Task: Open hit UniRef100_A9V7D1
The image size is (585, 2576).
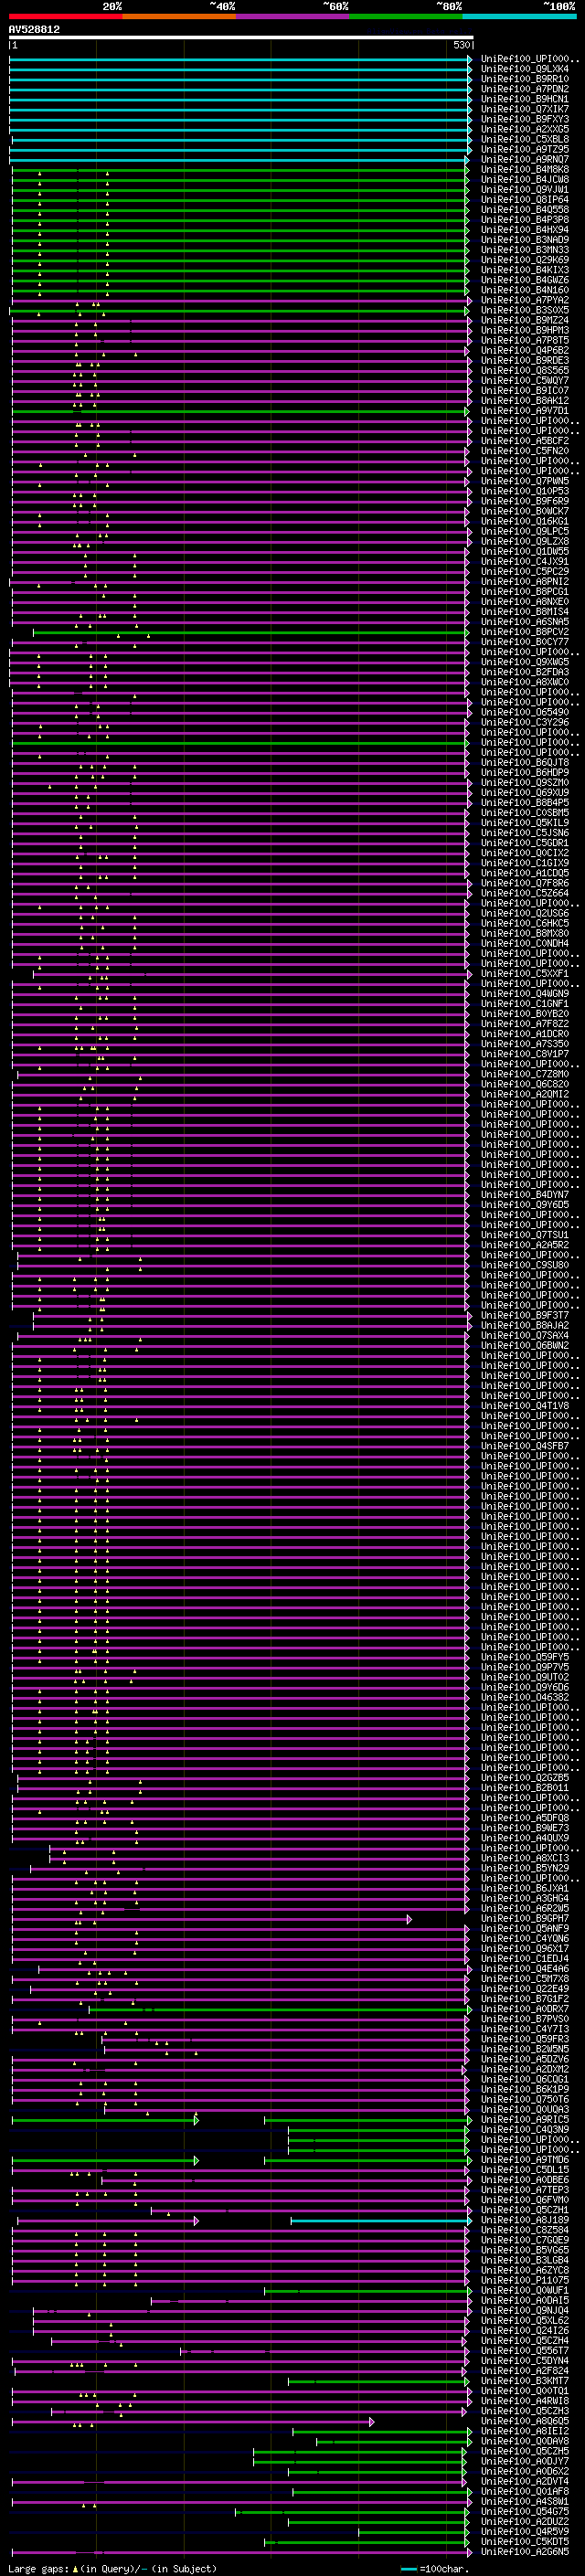Action: (524, 410)
